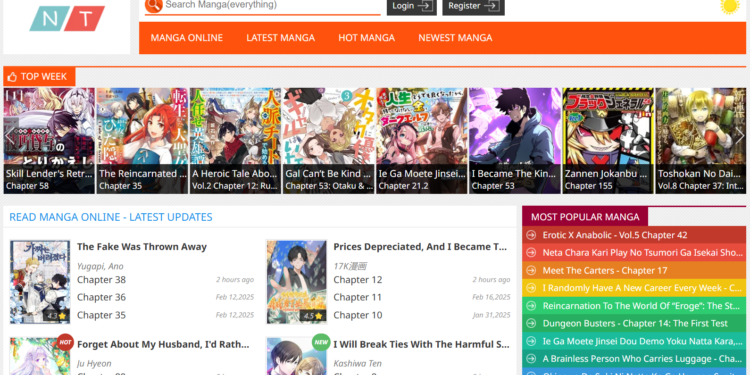Open the HOT MANGA menu item
Viewport: 750px width, 375px height.
(x=366, y=38)
